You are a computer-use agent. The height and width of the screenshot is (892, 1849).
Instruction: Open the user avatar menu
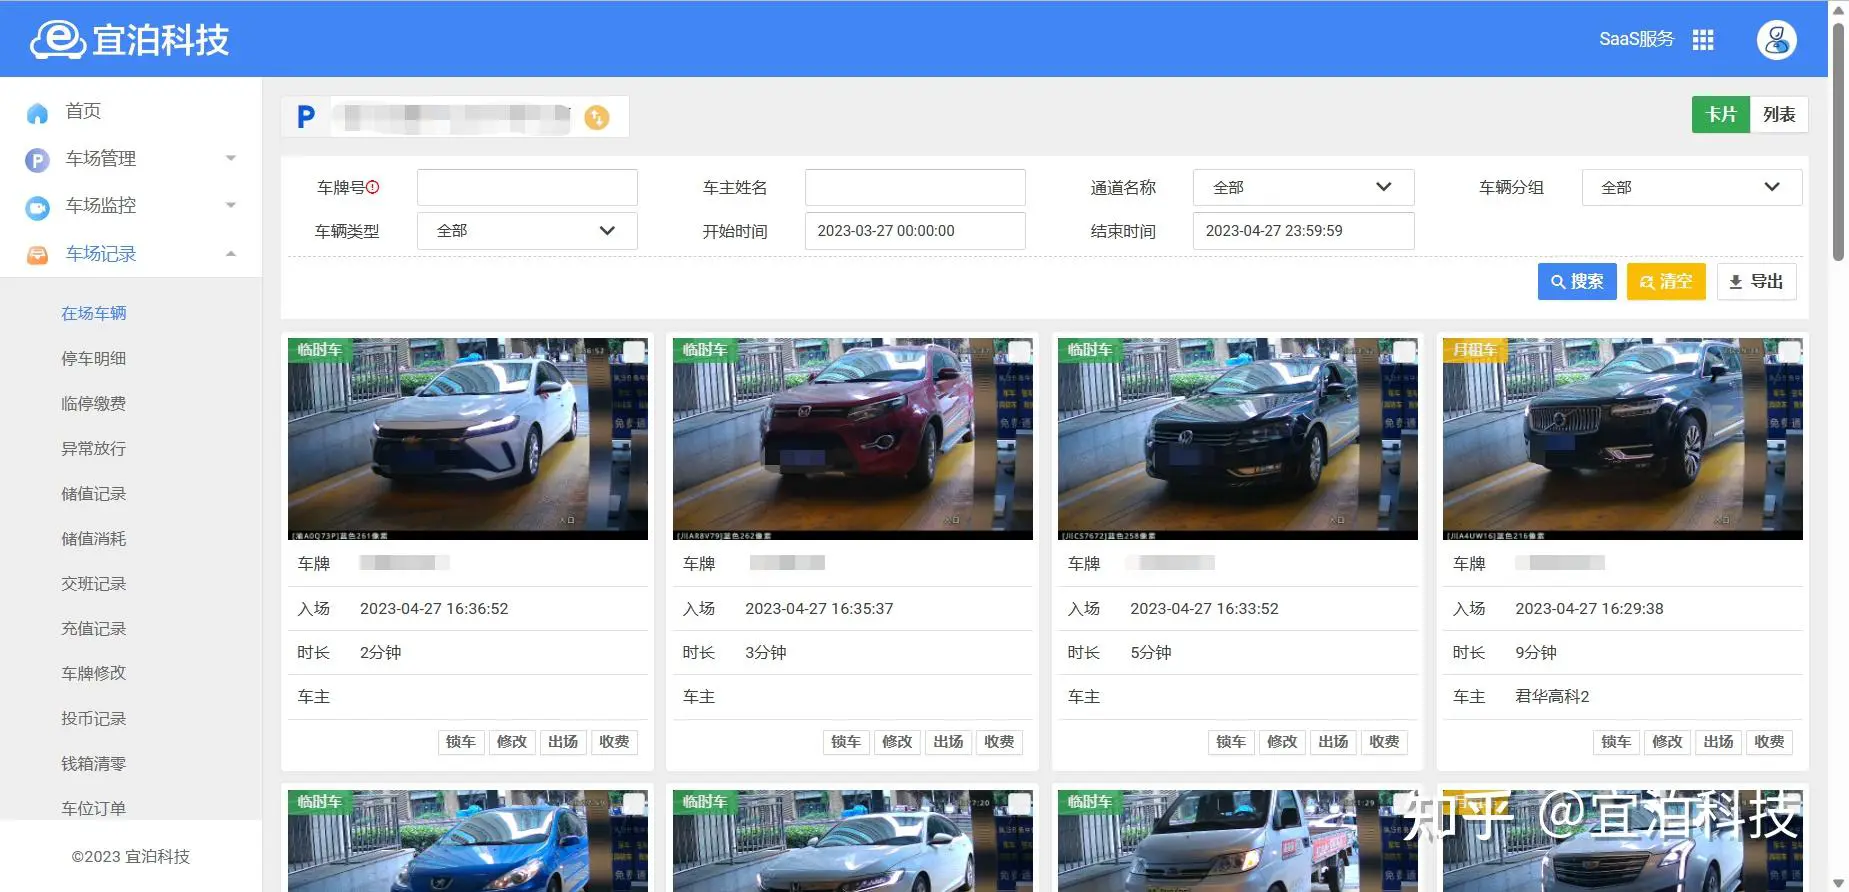(1777, 39)
